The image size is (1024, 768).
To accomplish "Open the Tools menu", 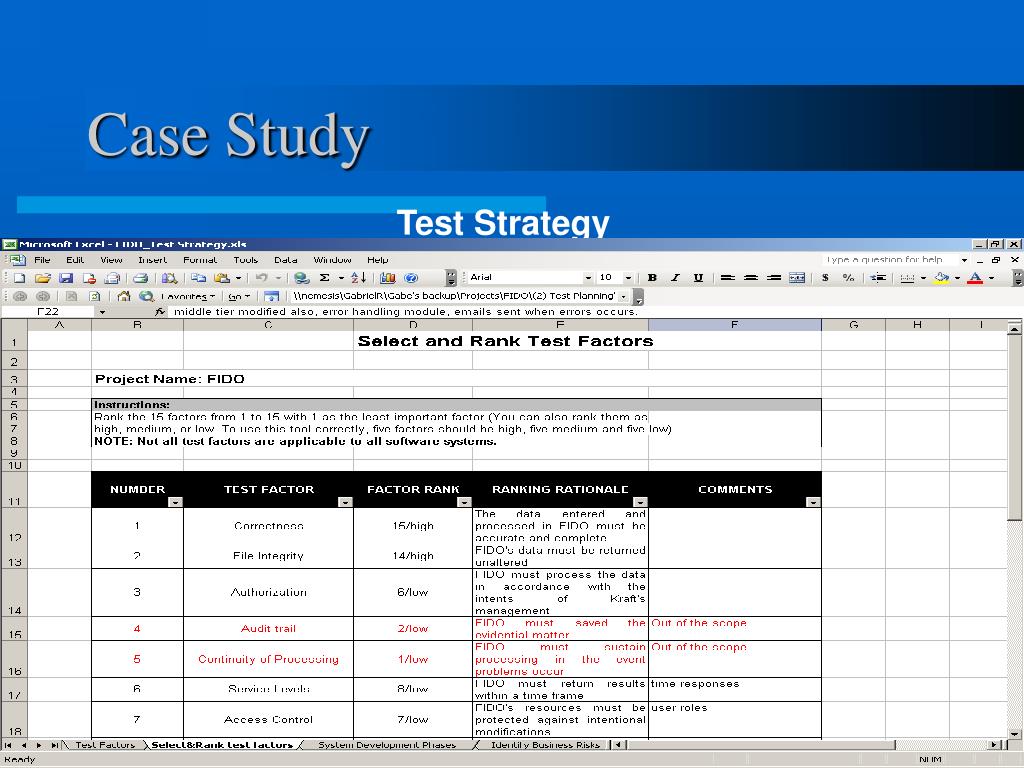I will point(246,260).
